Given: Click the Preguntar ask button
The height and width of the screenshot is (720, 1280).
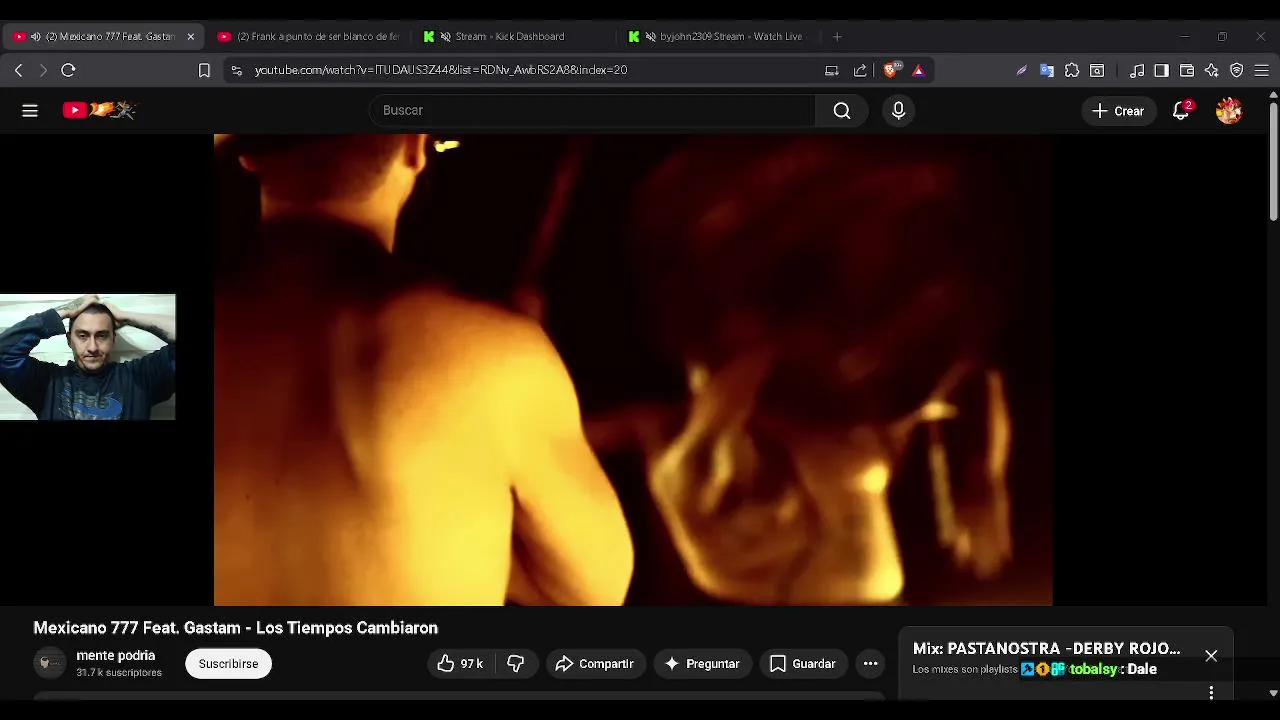Looking at the screenshot, I should pyautogui.click(x=702, y=664).
